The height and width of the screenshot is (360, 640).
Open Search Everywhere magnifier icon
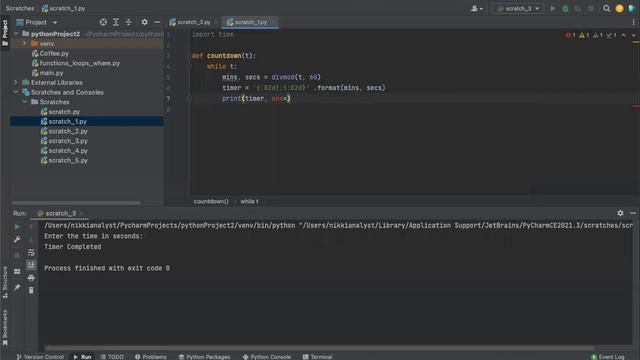point(607,9)
